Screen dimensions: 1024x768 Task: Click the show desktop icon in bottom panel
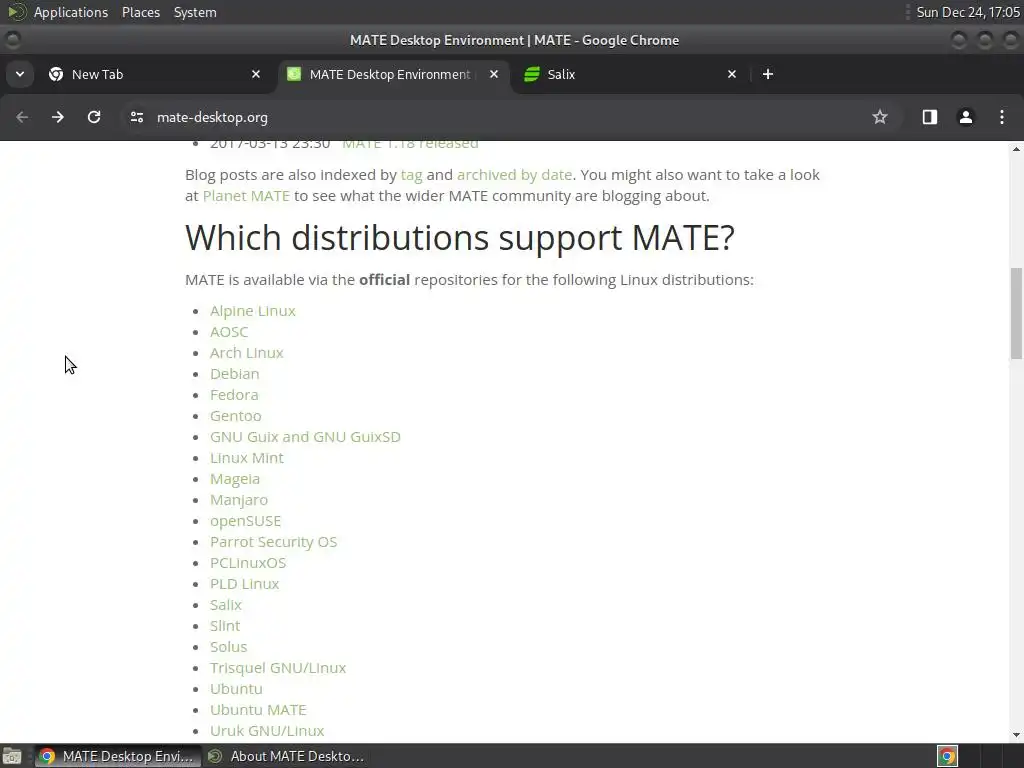[12, 756]
